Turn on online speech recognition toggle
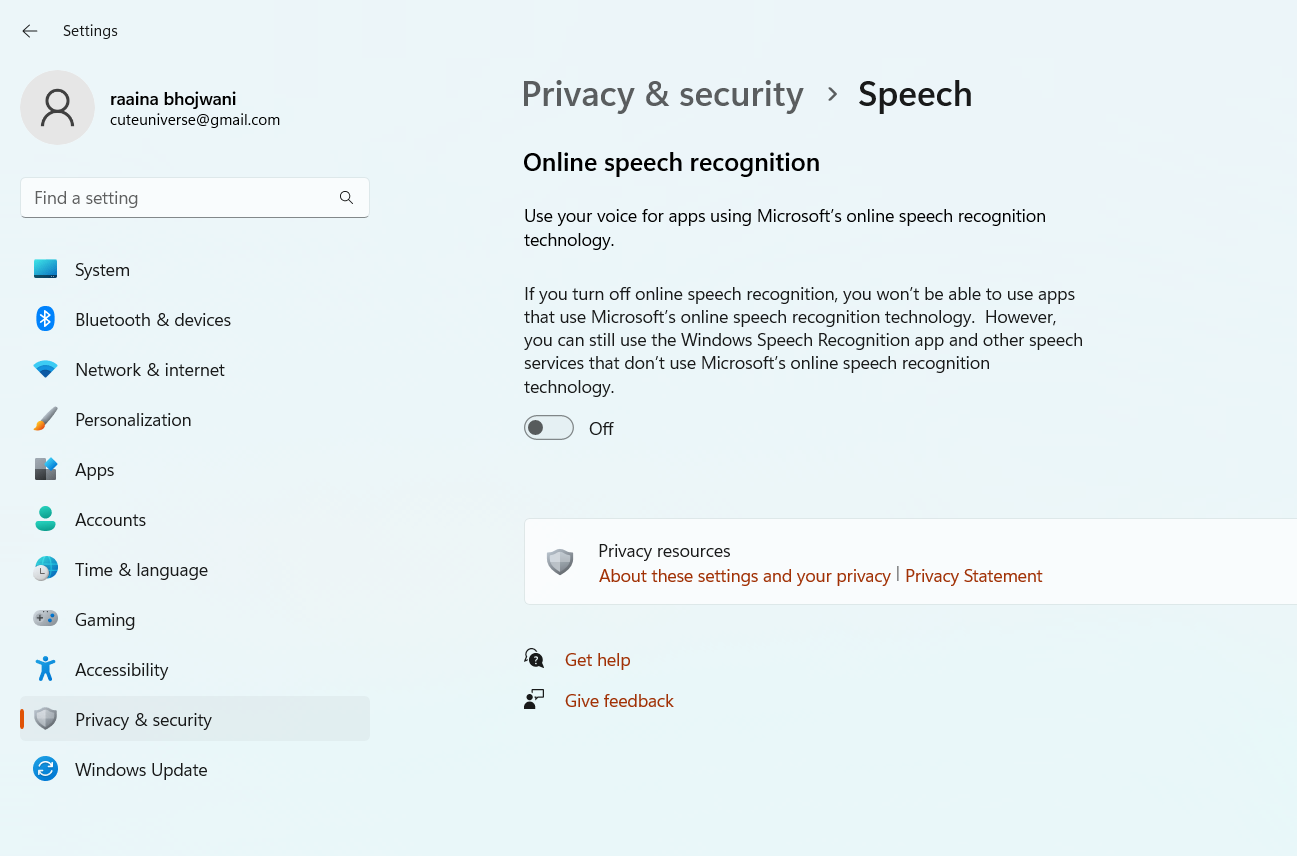This screenshot has height=856, width=1297. (549, 428)
